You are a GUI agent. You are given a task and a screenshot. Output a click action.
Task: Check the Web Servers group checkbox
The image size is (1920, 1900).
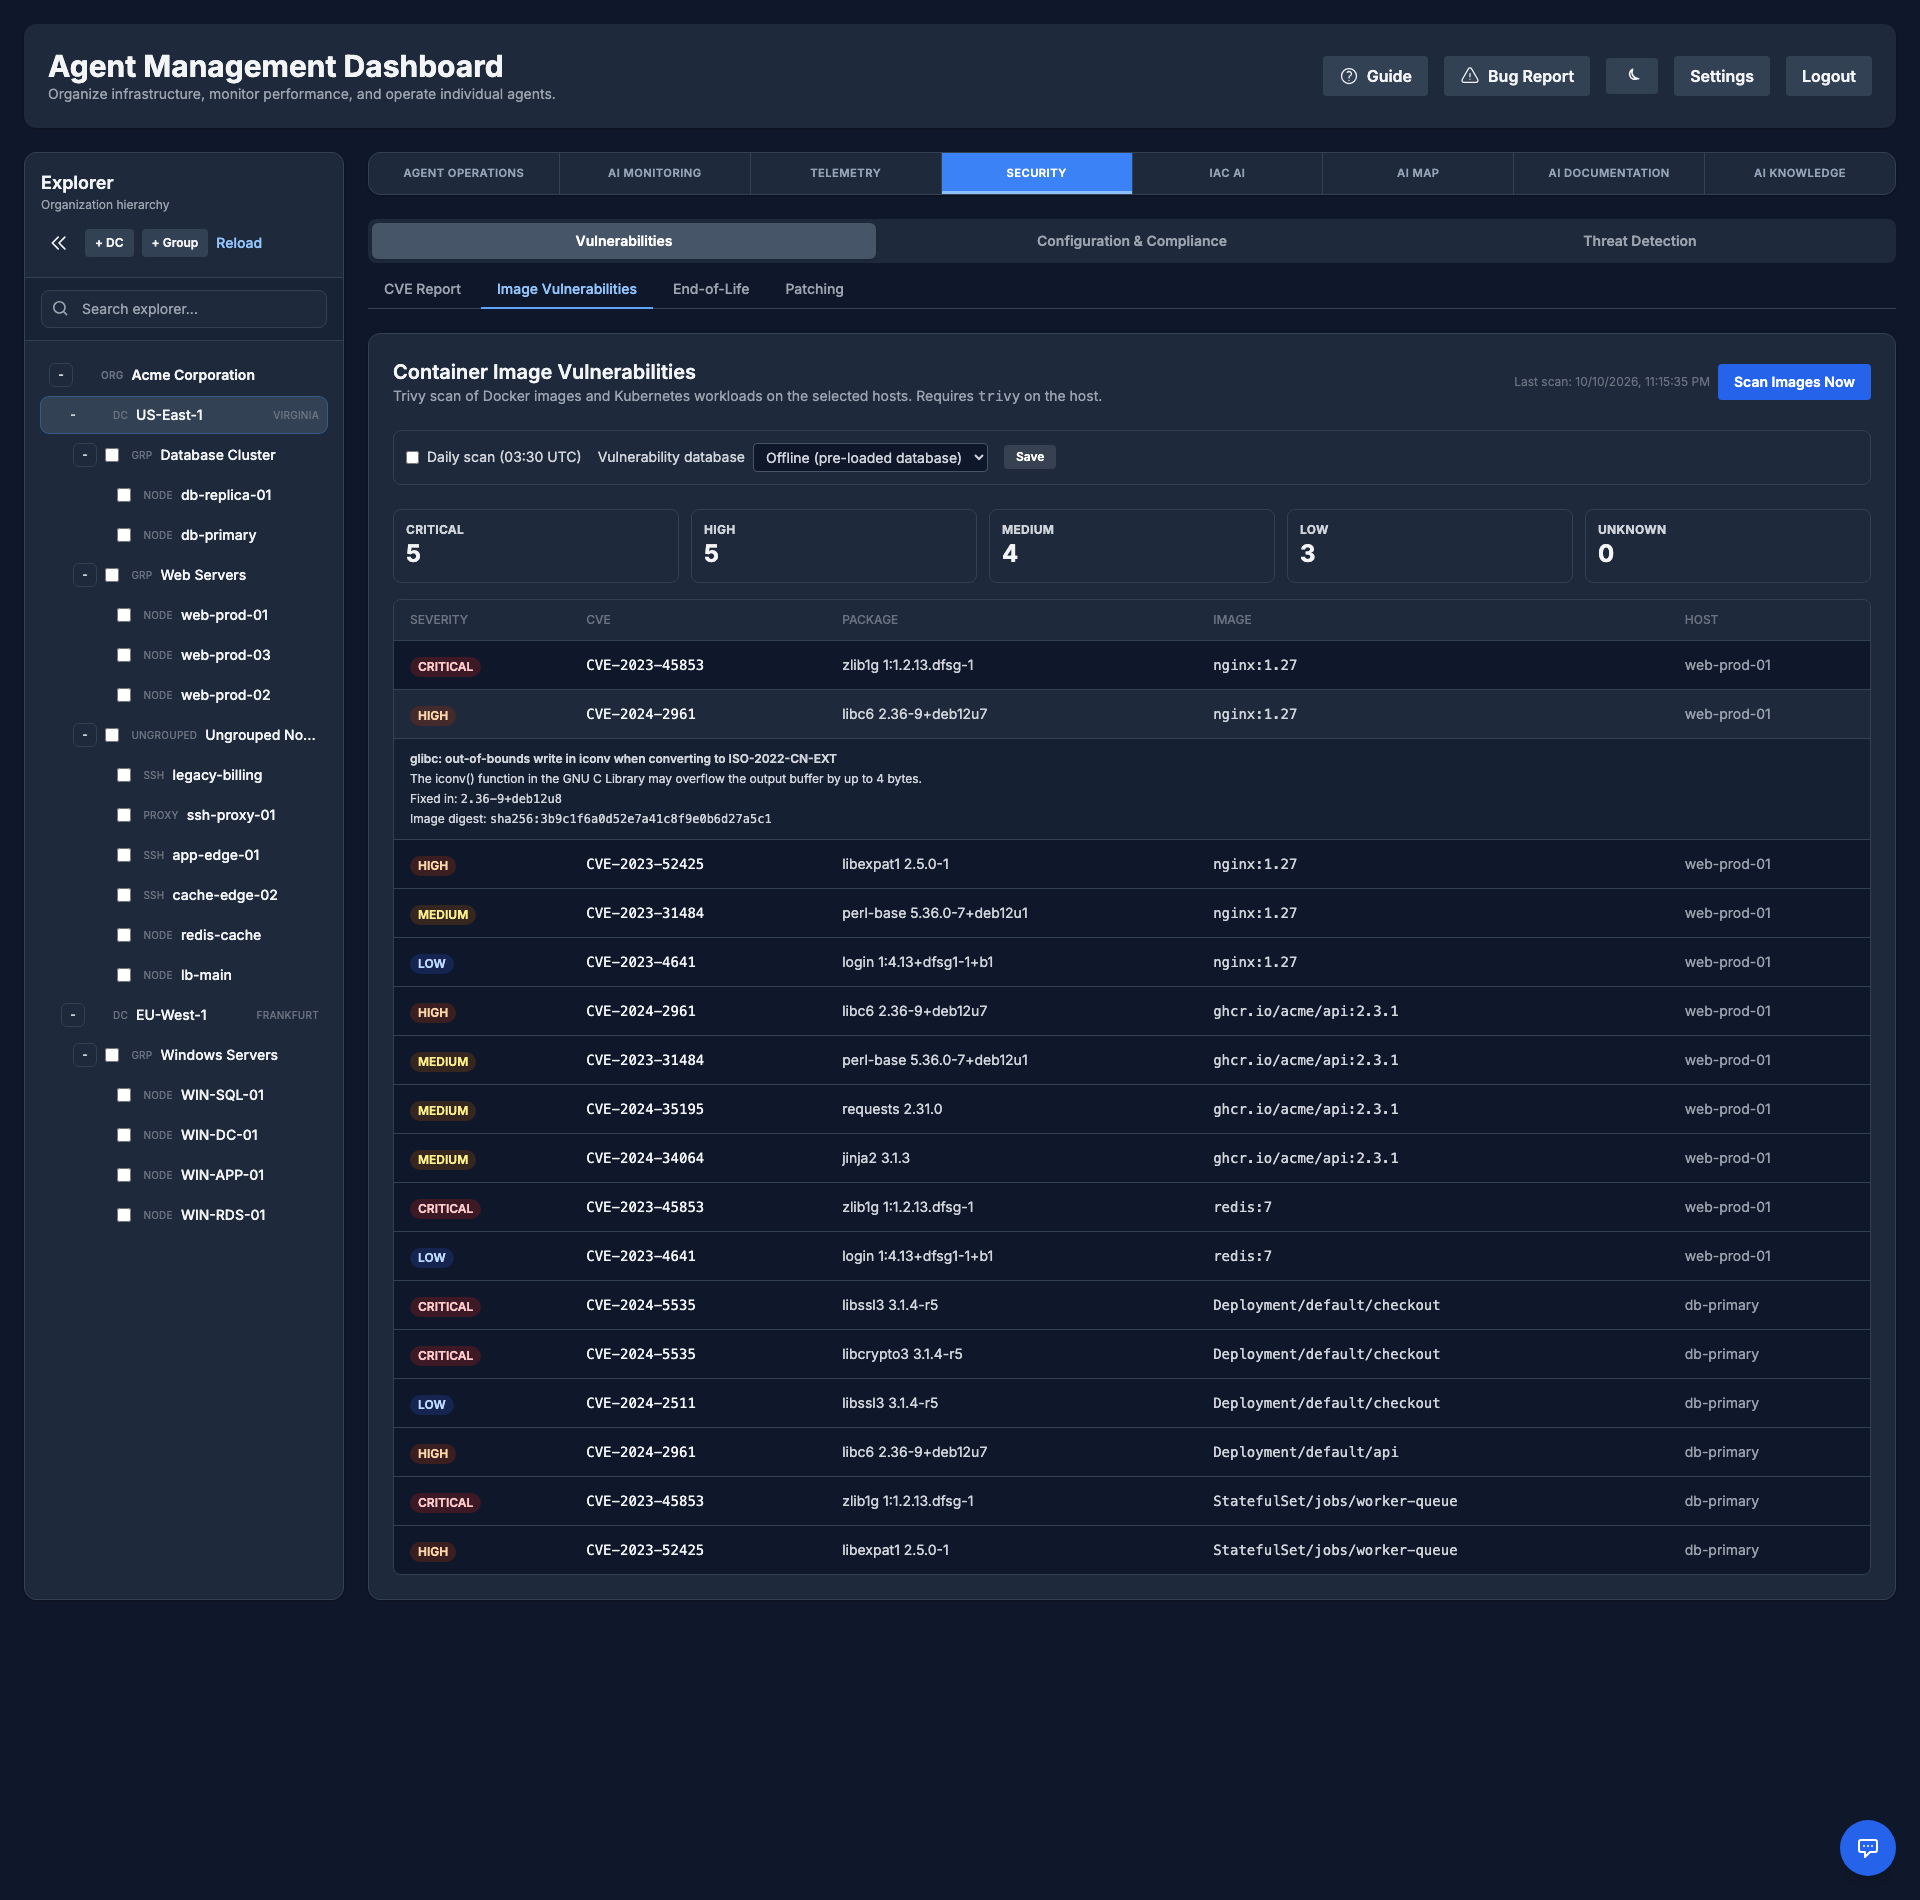112,575
